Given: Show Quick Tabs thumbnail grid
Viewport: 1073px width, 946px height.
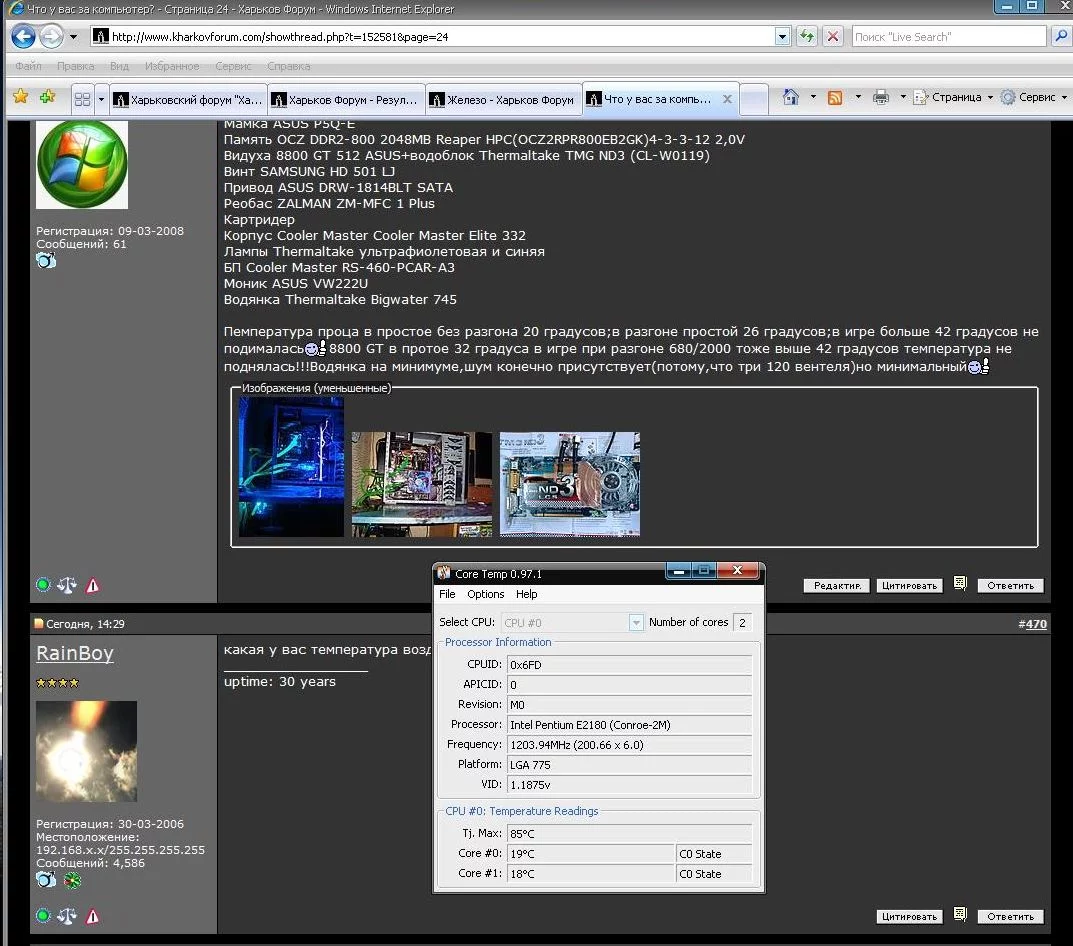Looking at the screenshot, I should coord(82,99).
